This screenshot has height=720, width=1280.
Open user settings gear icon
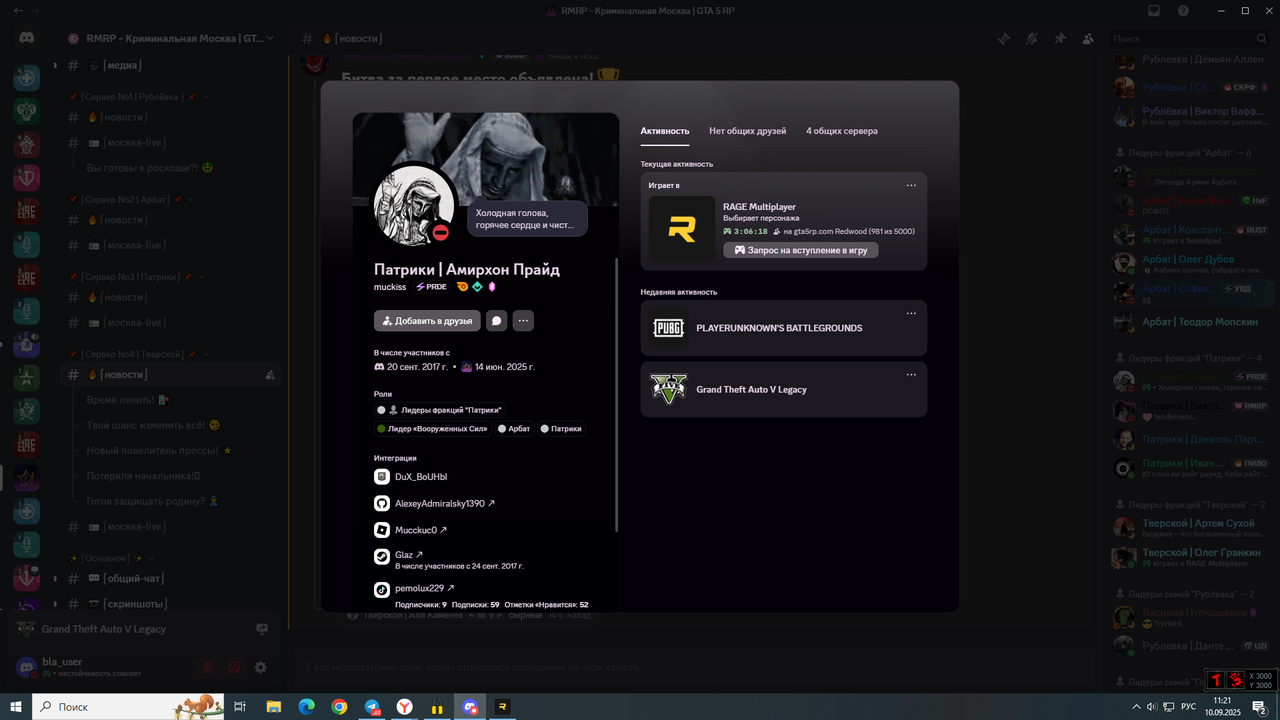click(x=260, y=667)
